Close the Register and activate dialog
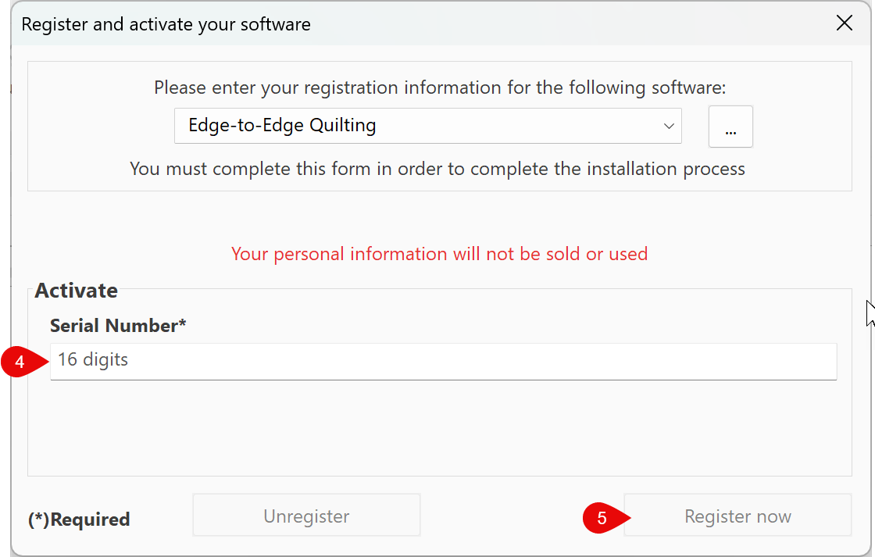This screenshot has width=875, height=557. pyautogui.click(x=844, y=23)
